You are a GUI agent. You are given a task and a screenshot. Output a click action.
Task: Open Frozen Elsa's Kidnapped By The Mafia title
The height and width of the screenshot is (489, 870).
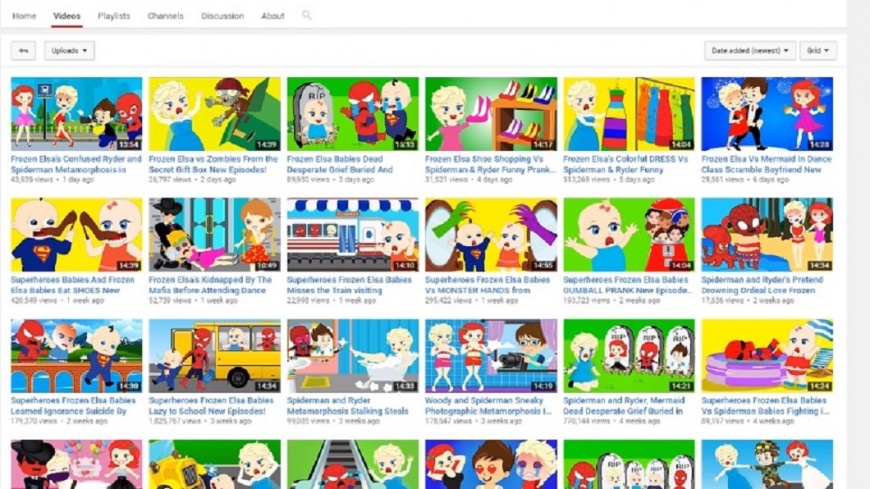pos(210,285)
